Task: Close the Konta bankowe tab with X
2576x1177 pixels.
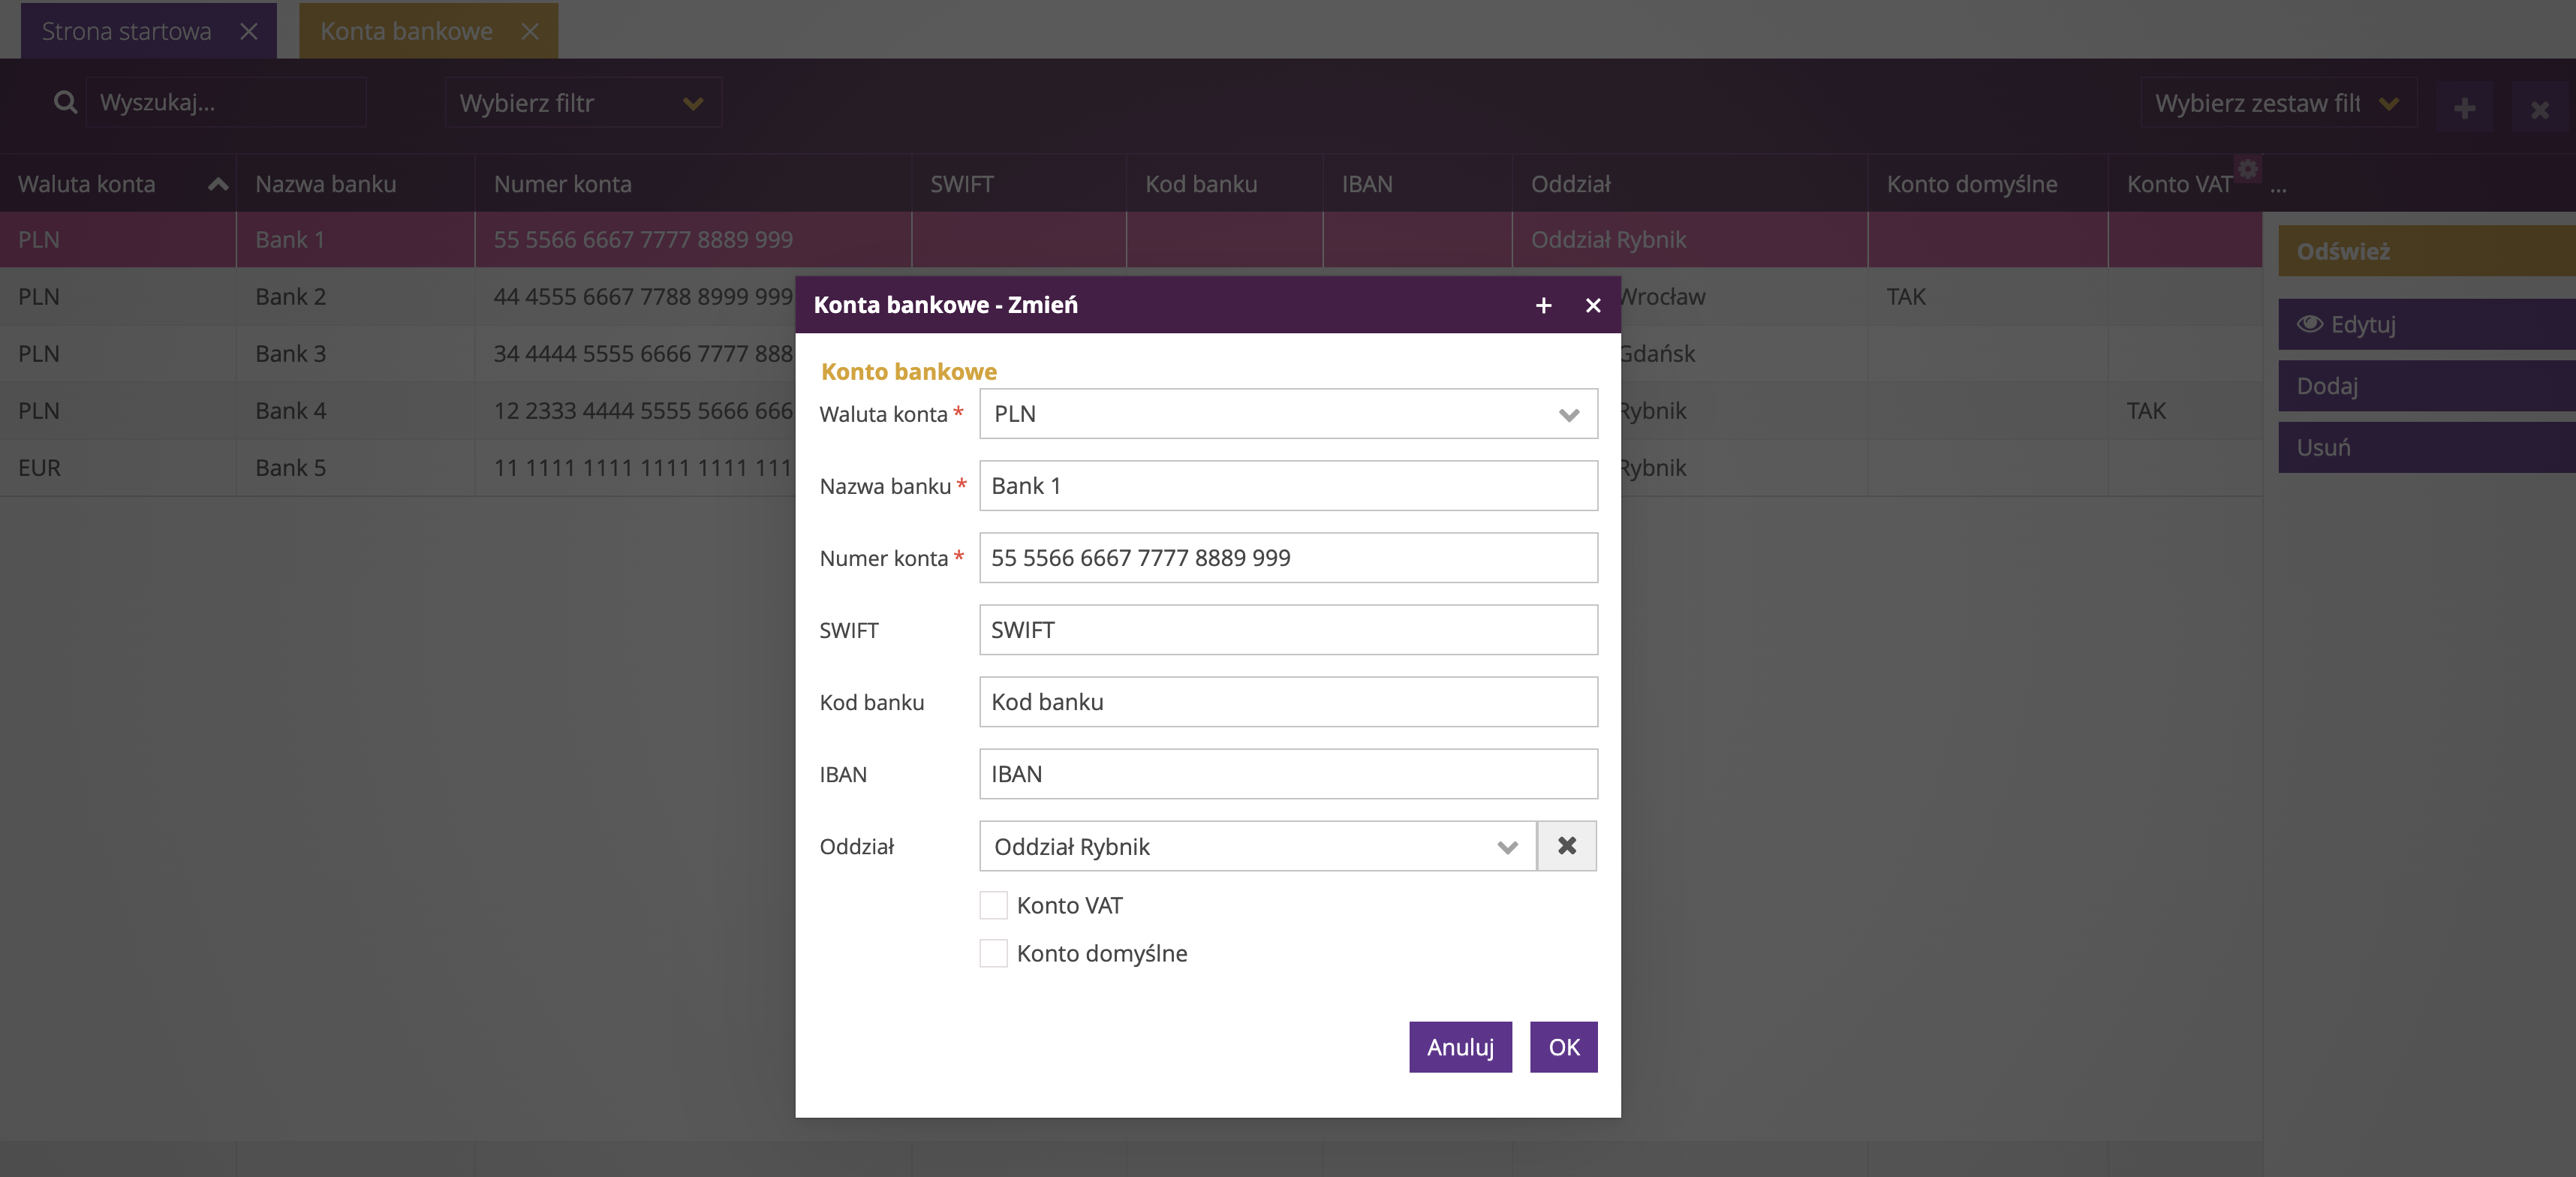Action: click(x=530, y=31)
